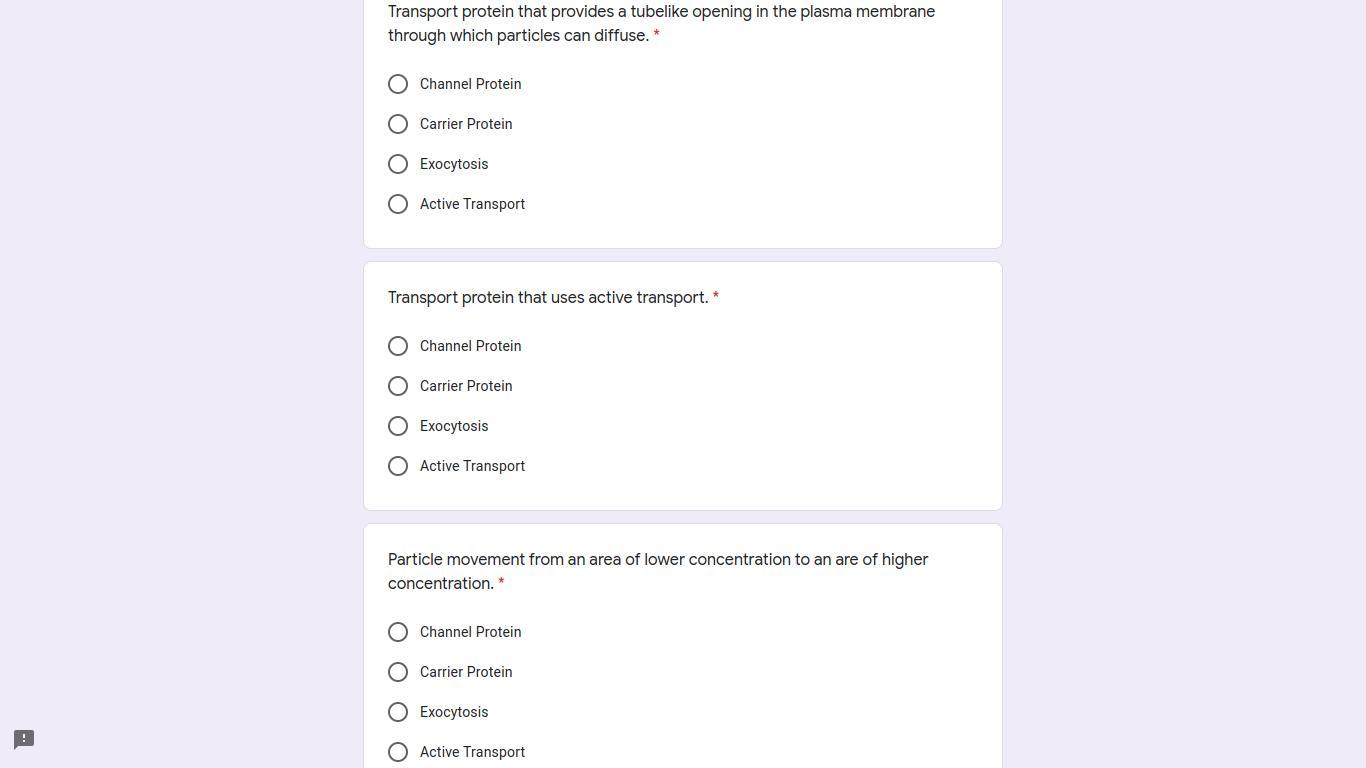1366x768 pixels.
Task: Click the 'provides a tubelike opening' question text
Action: [x=661, y=12]
